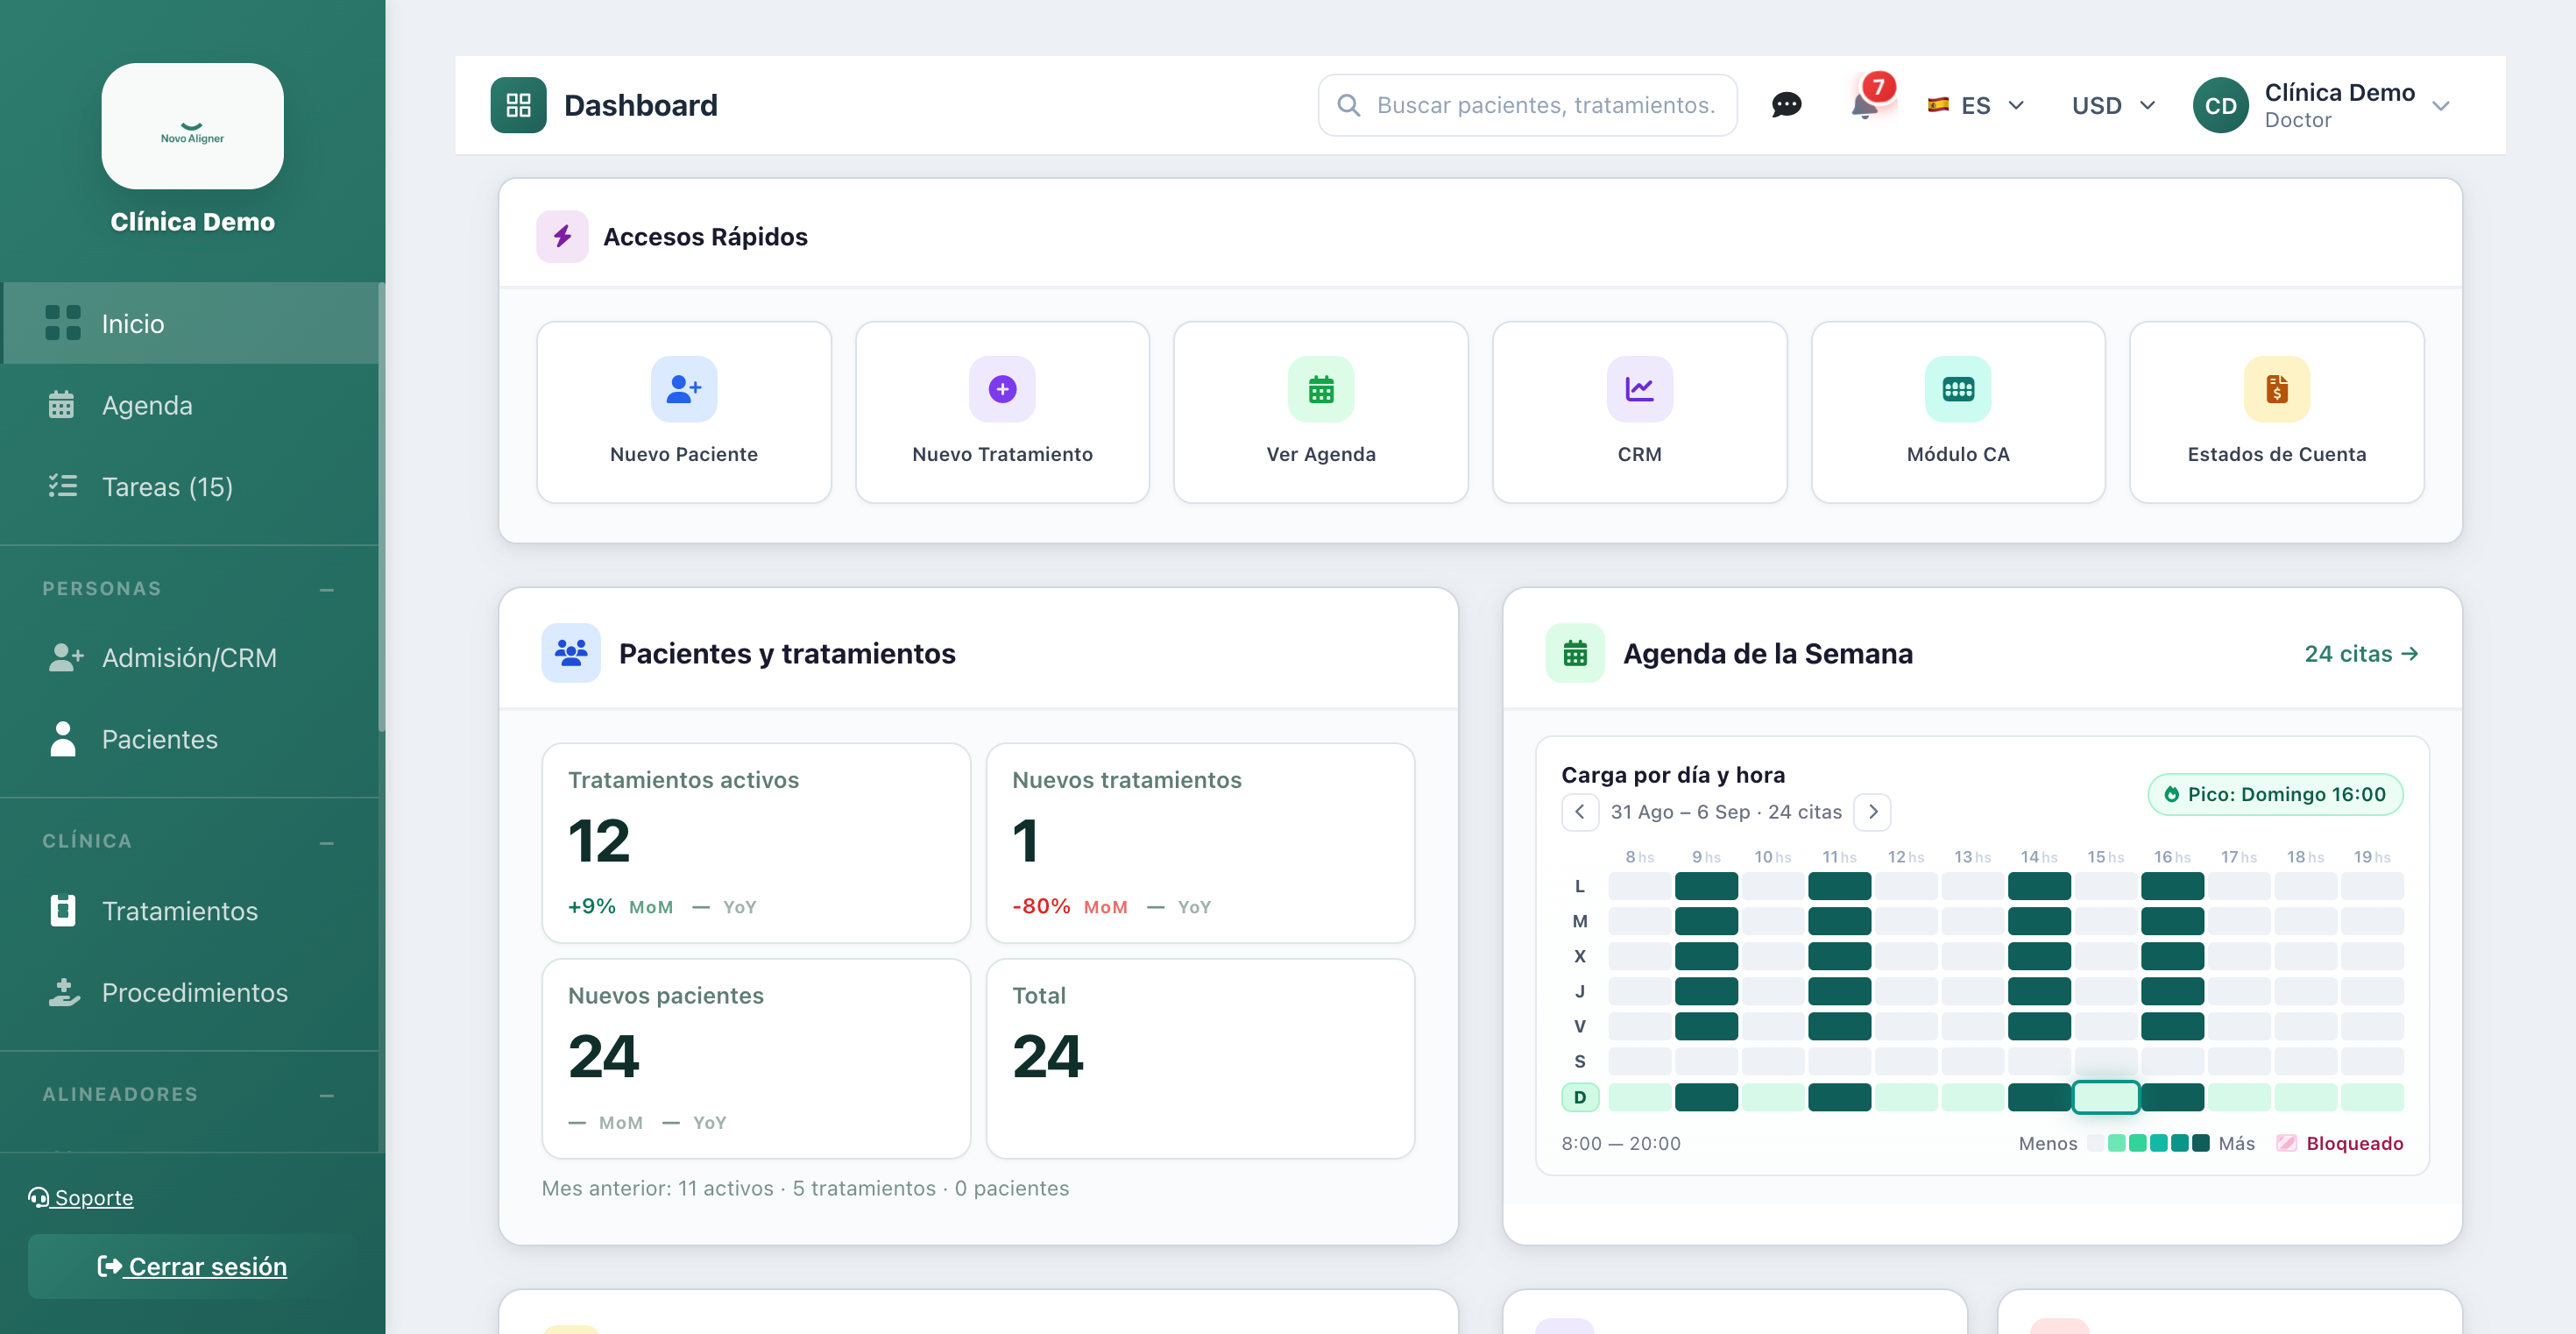Collapse the CLÍNICA sidebar section
Viewport: 2576px width, 1334px height.
327,843
